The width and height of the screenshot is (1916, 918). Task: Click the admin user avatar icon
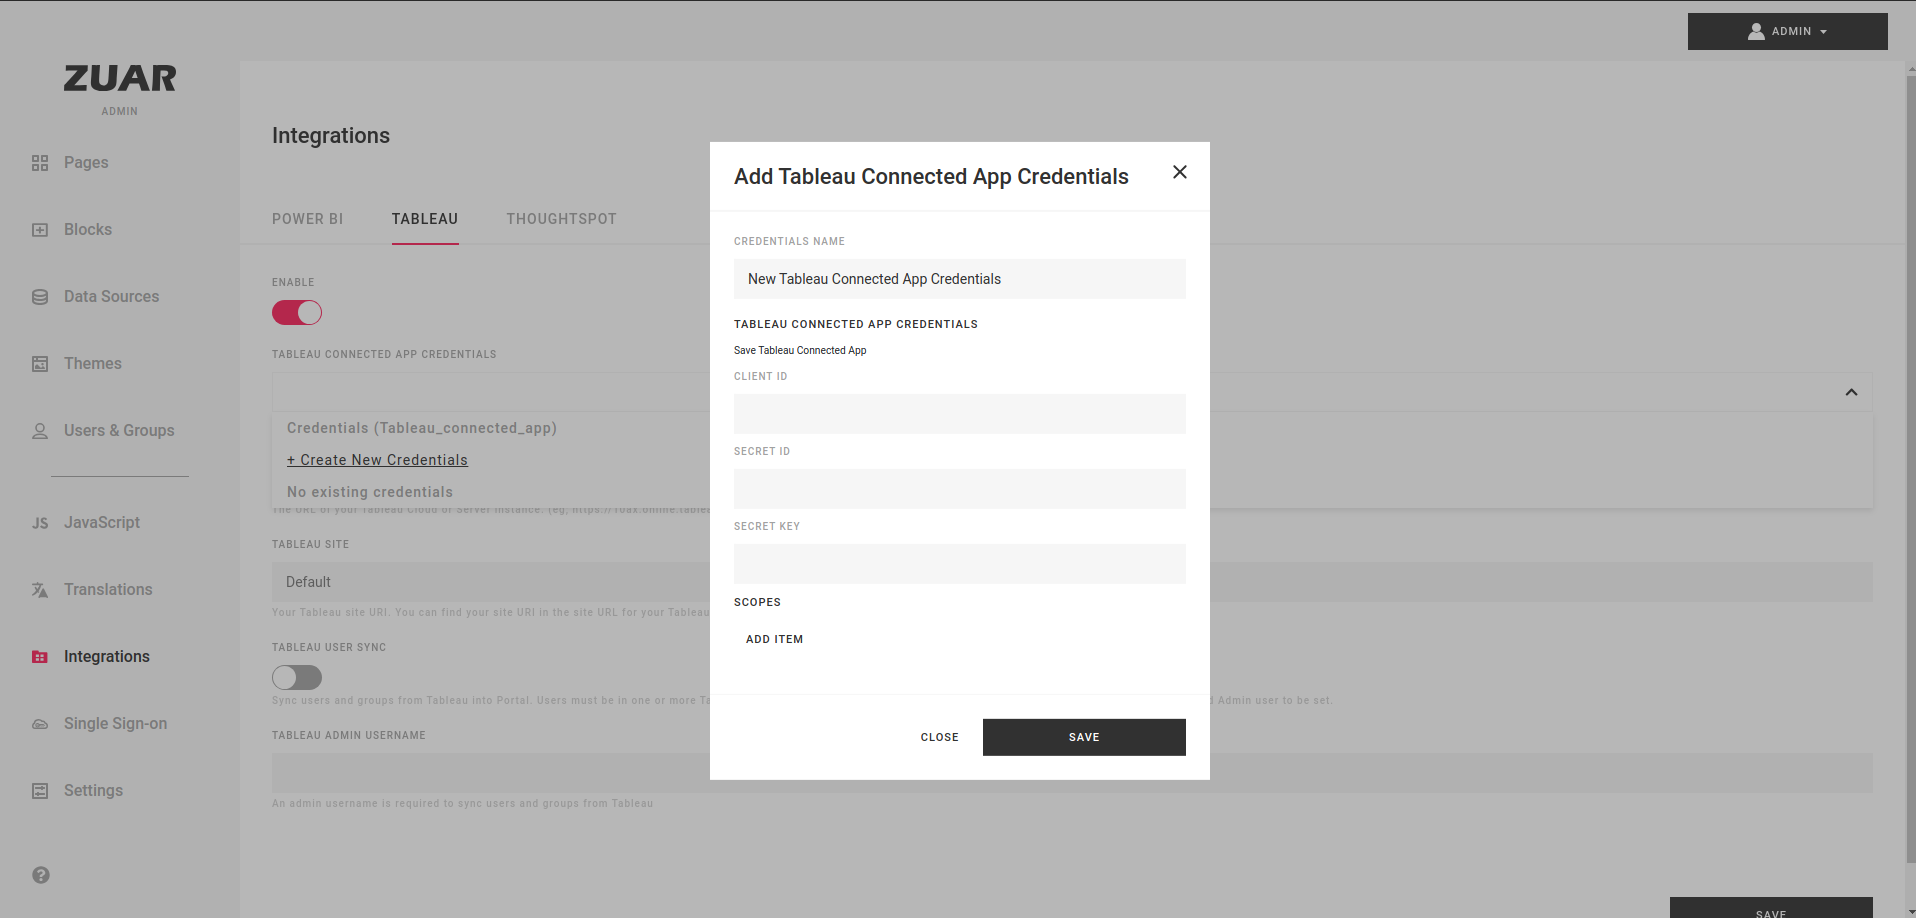[x=1756, y=32]
